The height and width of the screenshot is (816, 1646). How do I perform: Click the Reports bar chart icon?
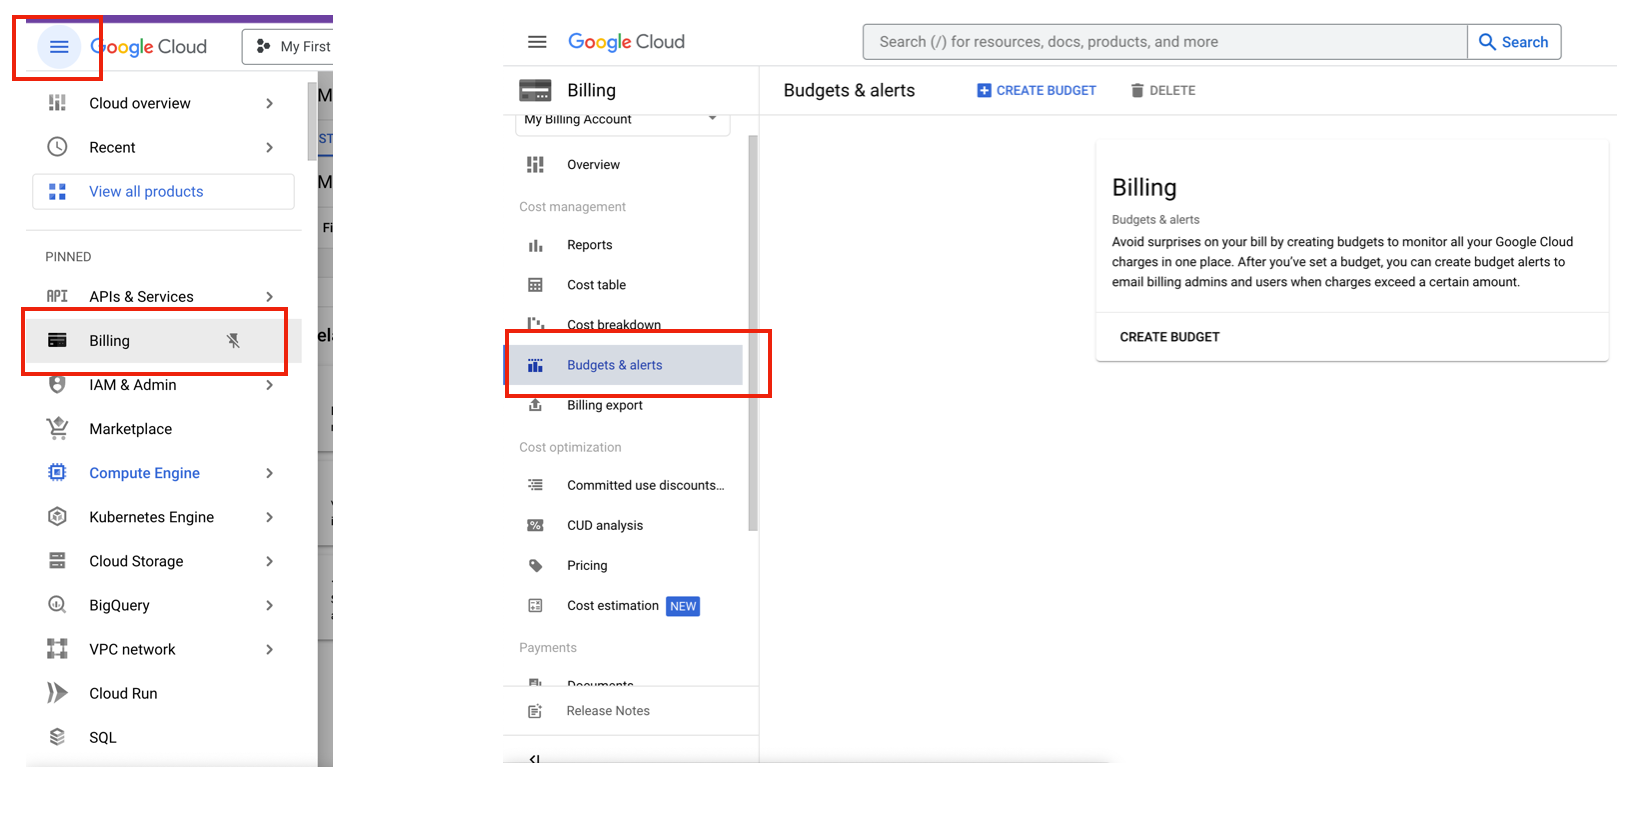[536, 245]
